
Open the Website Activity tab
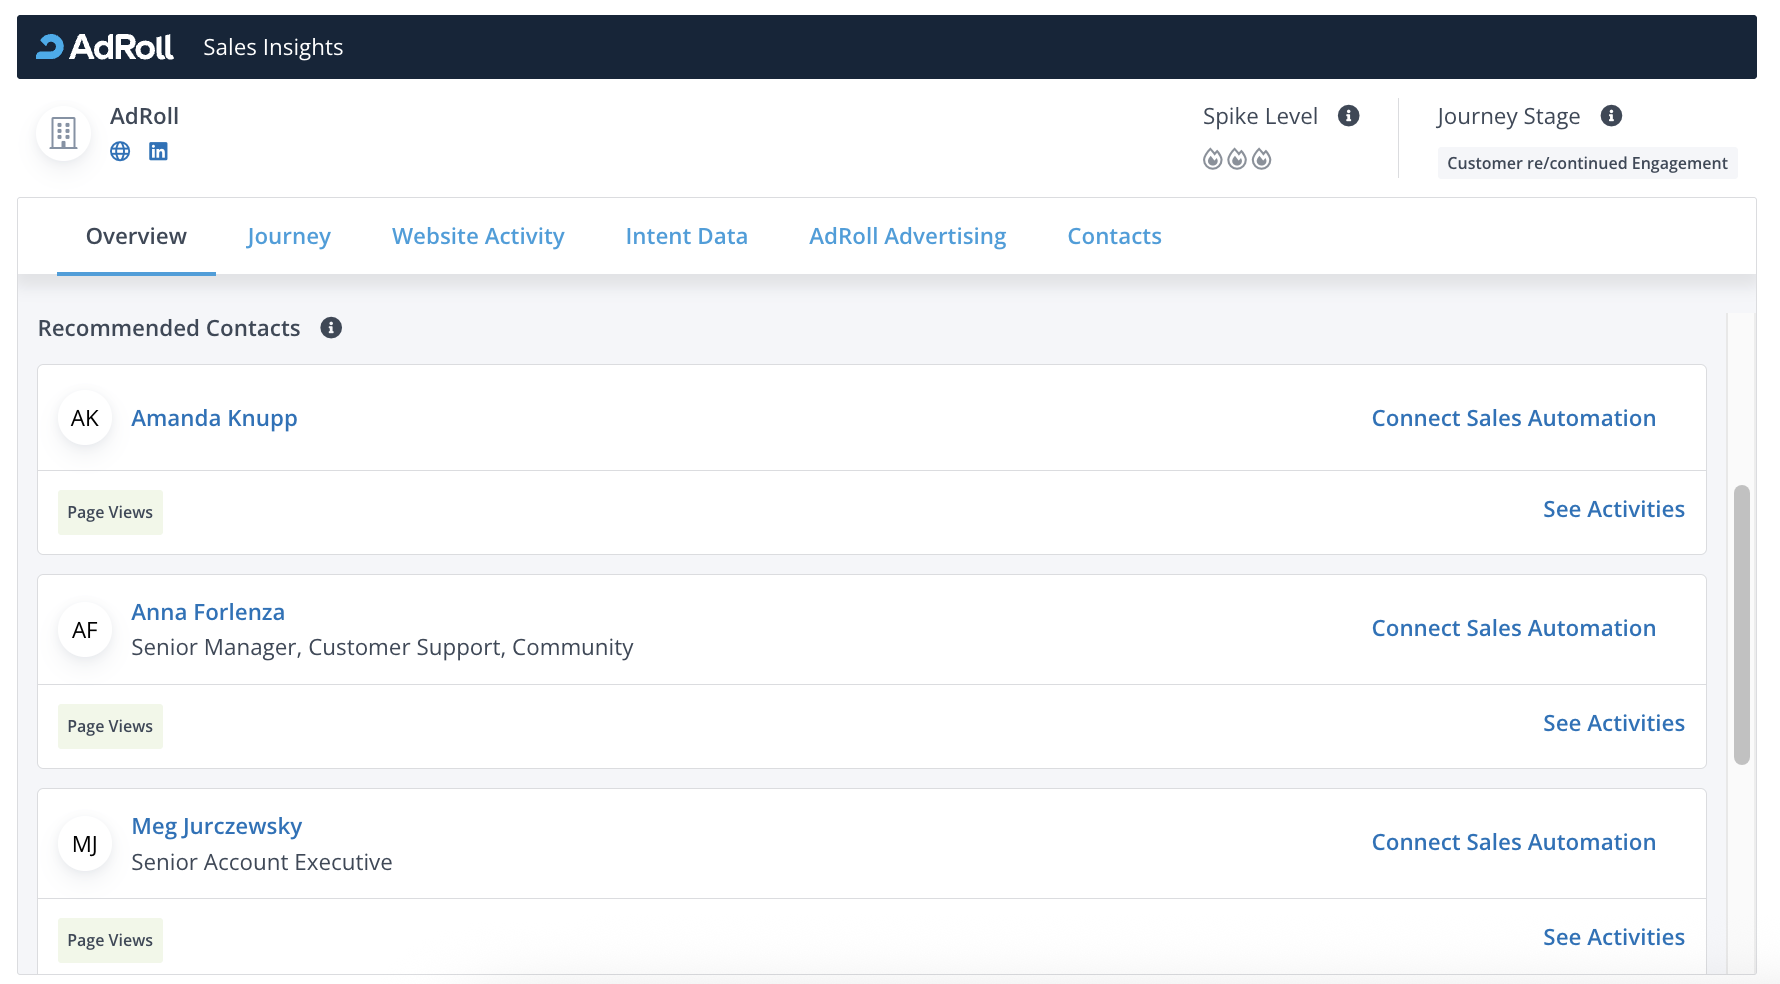pyautogui.click(x=478, y=237)
